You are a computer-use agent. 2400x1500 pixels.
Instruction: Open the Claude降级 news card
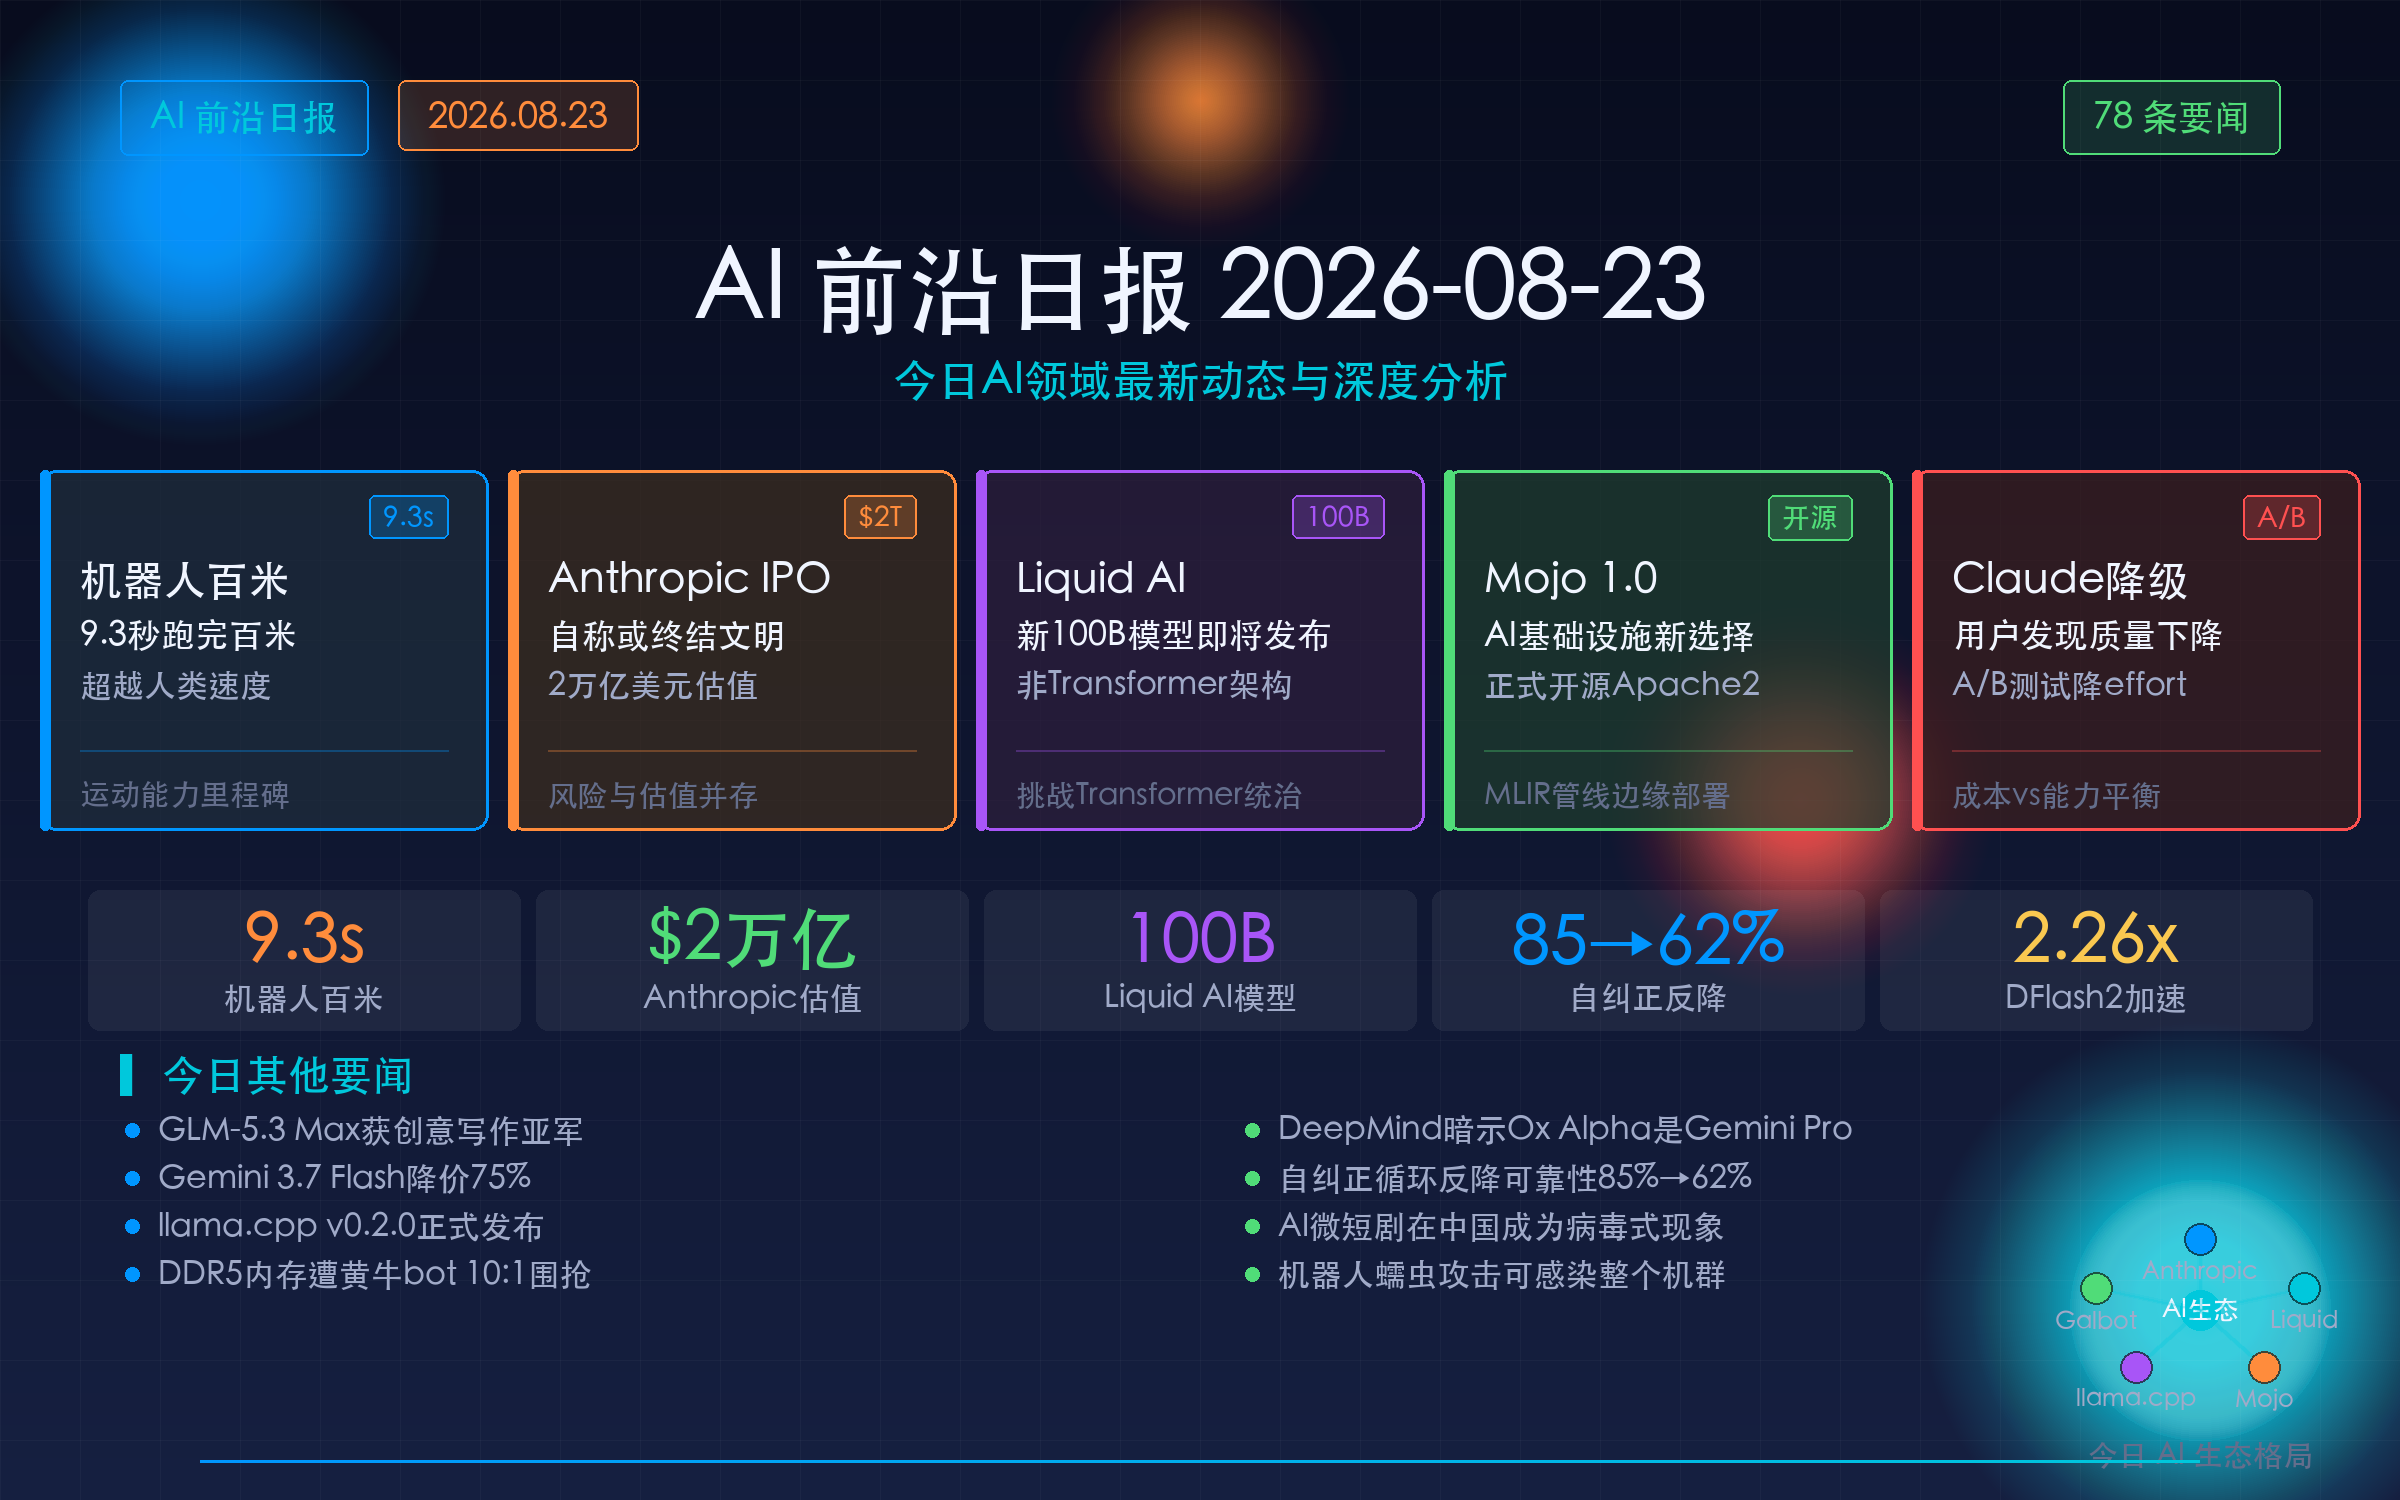(x=2136, y=650)
